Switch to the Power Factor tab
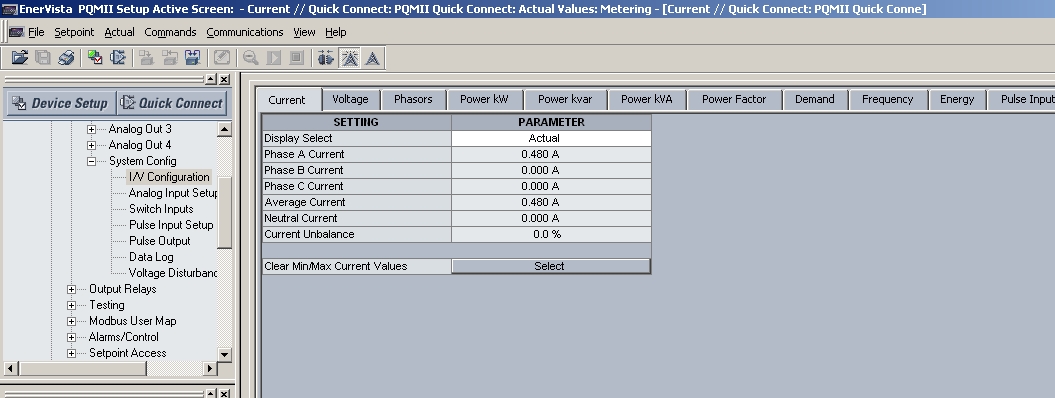Viewport: 1055px width, 398px height. tap(734, 100)
